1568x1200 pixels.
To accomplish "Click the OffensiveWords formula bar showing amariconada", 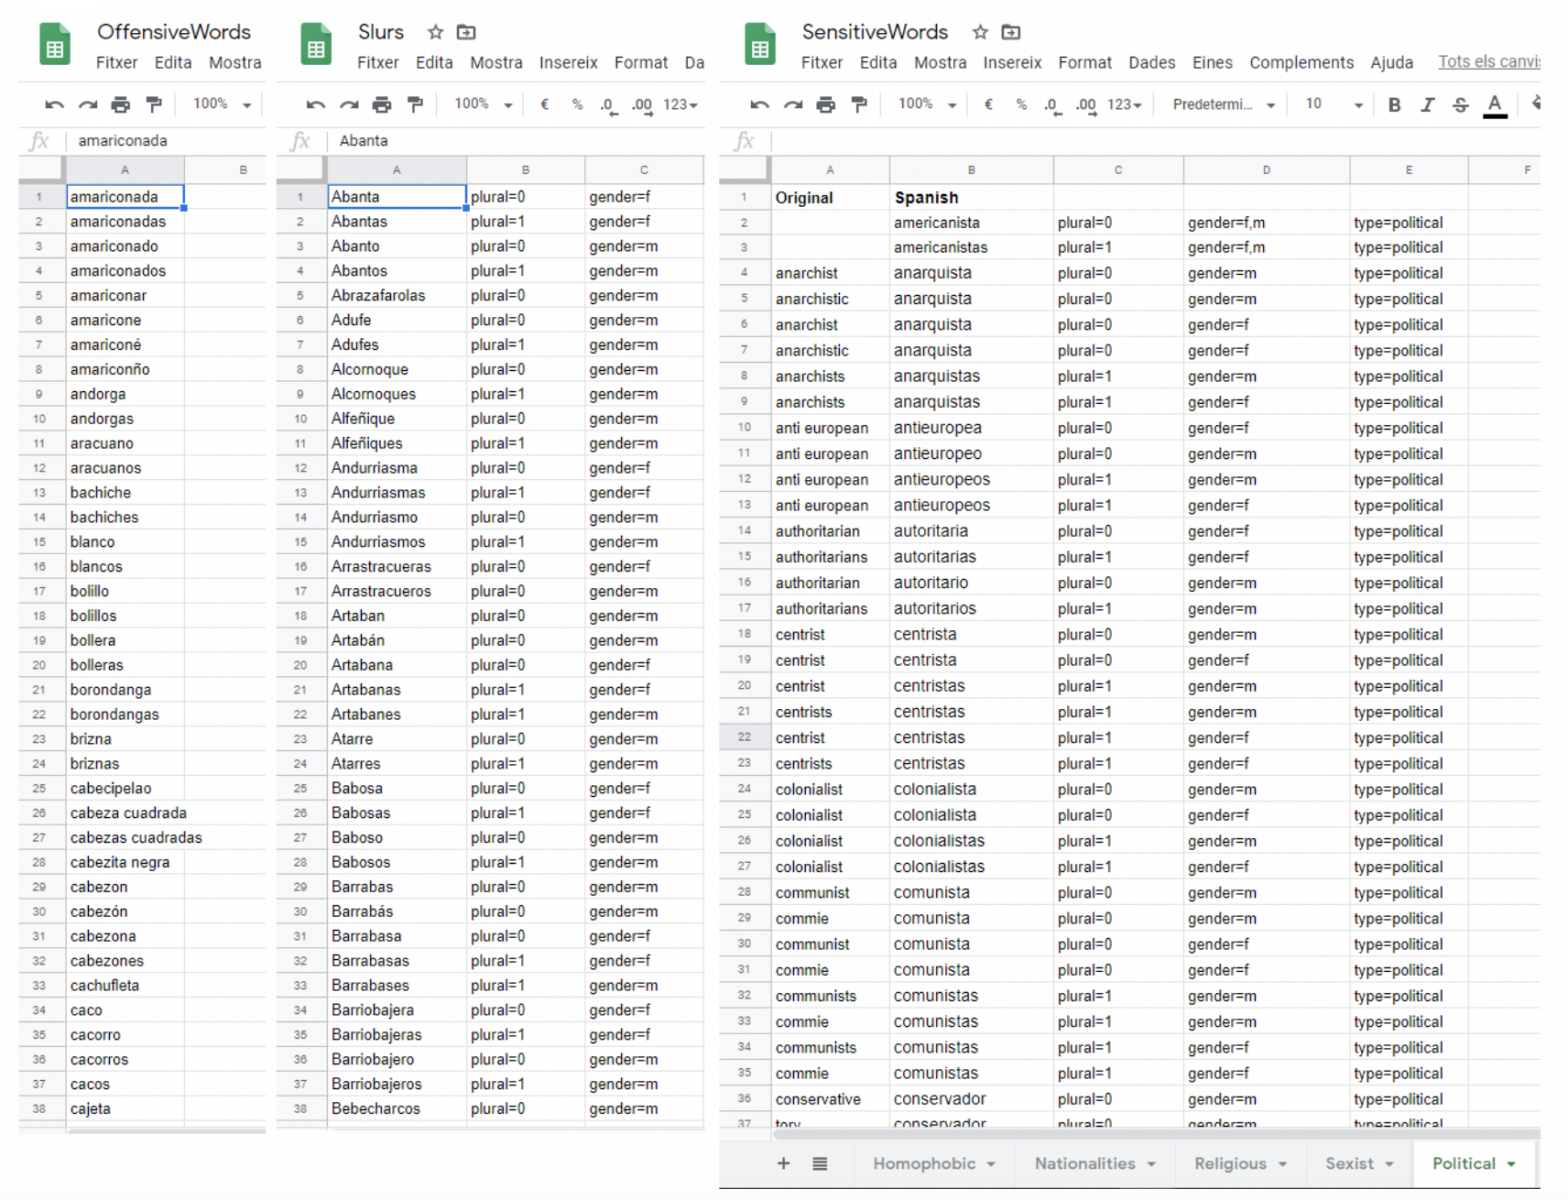I will pos(165,141).
